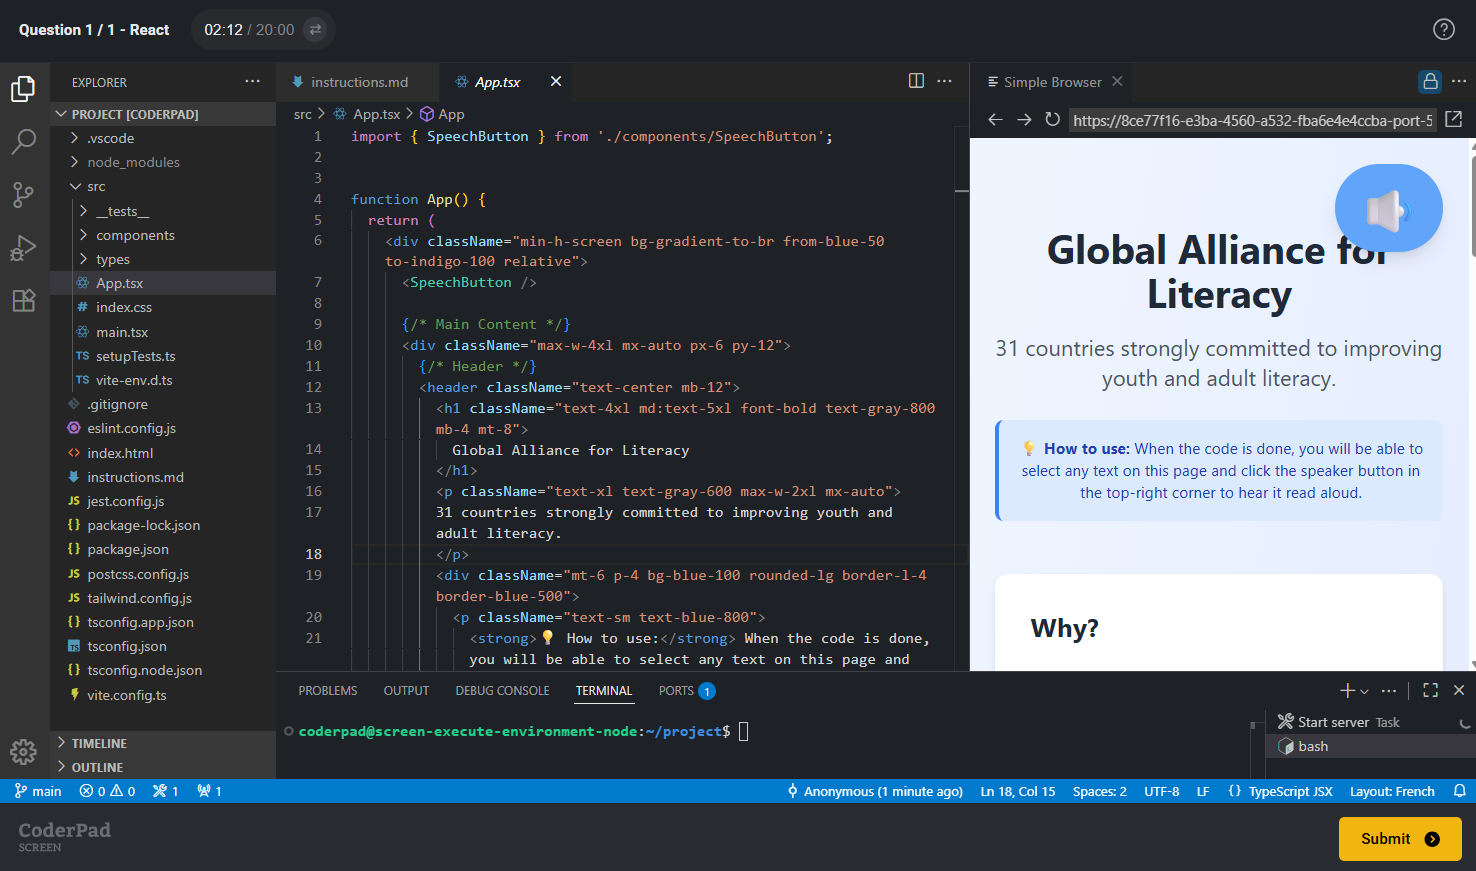Toggle maximized terminal panel size
The height and width of the screenshot is (871, 1476).
(x=1430, y=690)
